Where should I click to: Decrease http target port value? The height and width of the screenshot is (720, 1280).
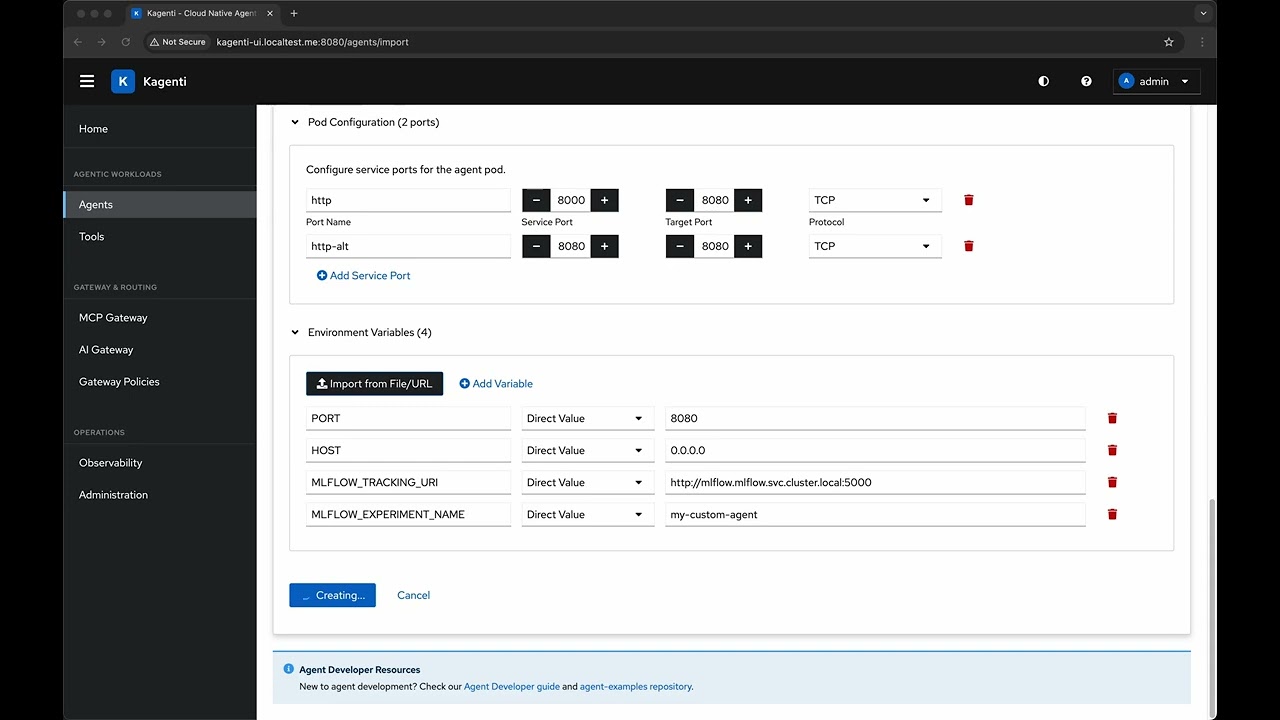coord(680,200)
